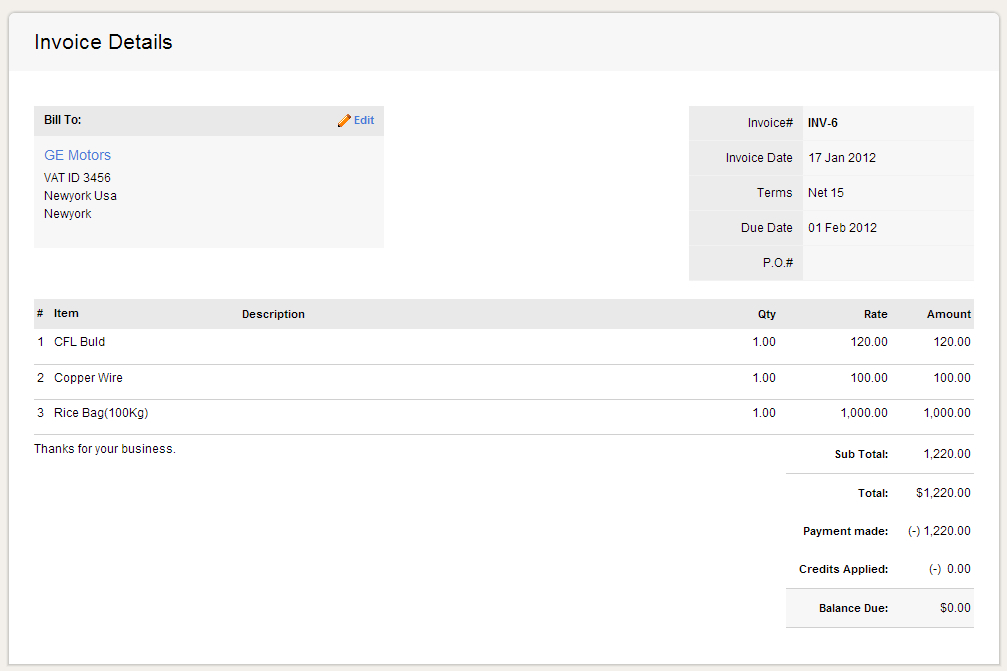This screenshot has width=1007, height=671.
Task: Open the GE Motors customer link
Action: pyautogui.click(x=77, y=155)
